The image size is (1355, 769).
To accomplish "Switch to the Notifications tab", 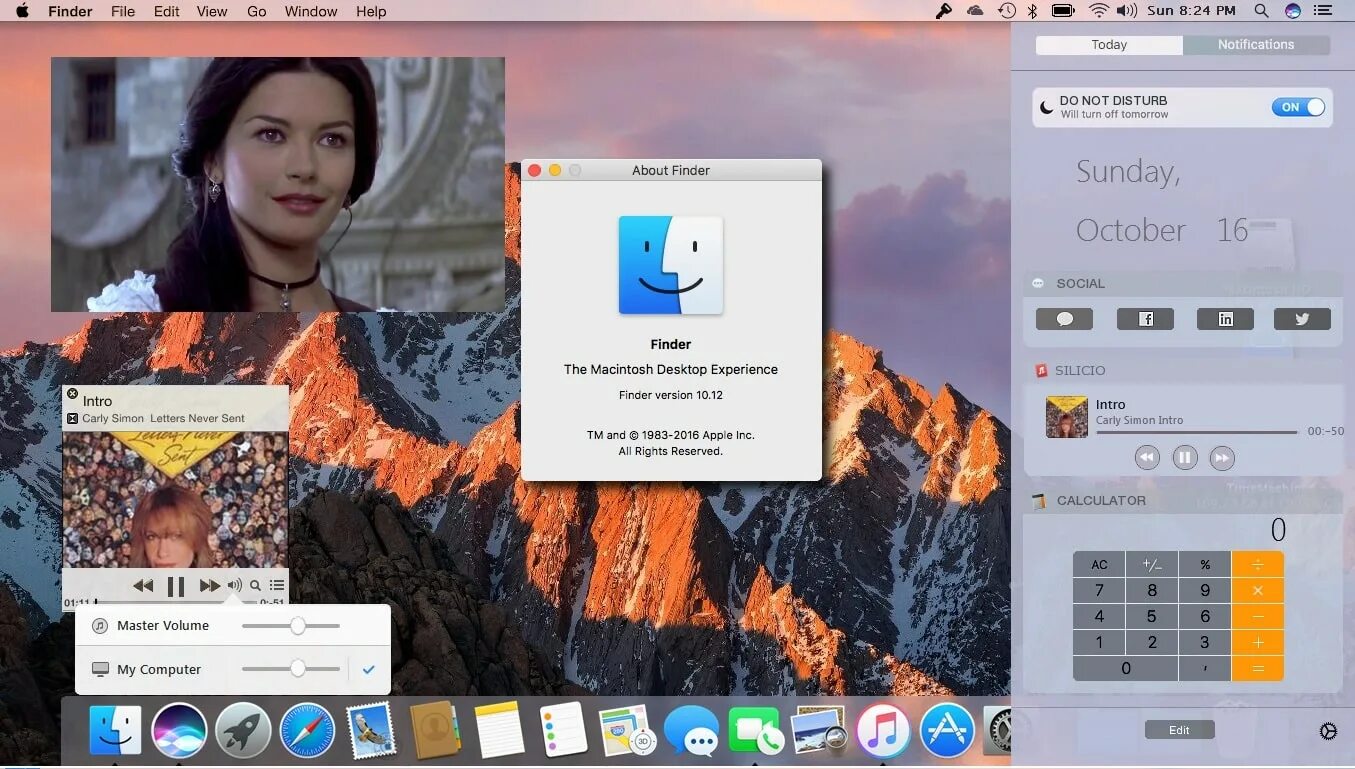I will click(x=1256, y=45).
